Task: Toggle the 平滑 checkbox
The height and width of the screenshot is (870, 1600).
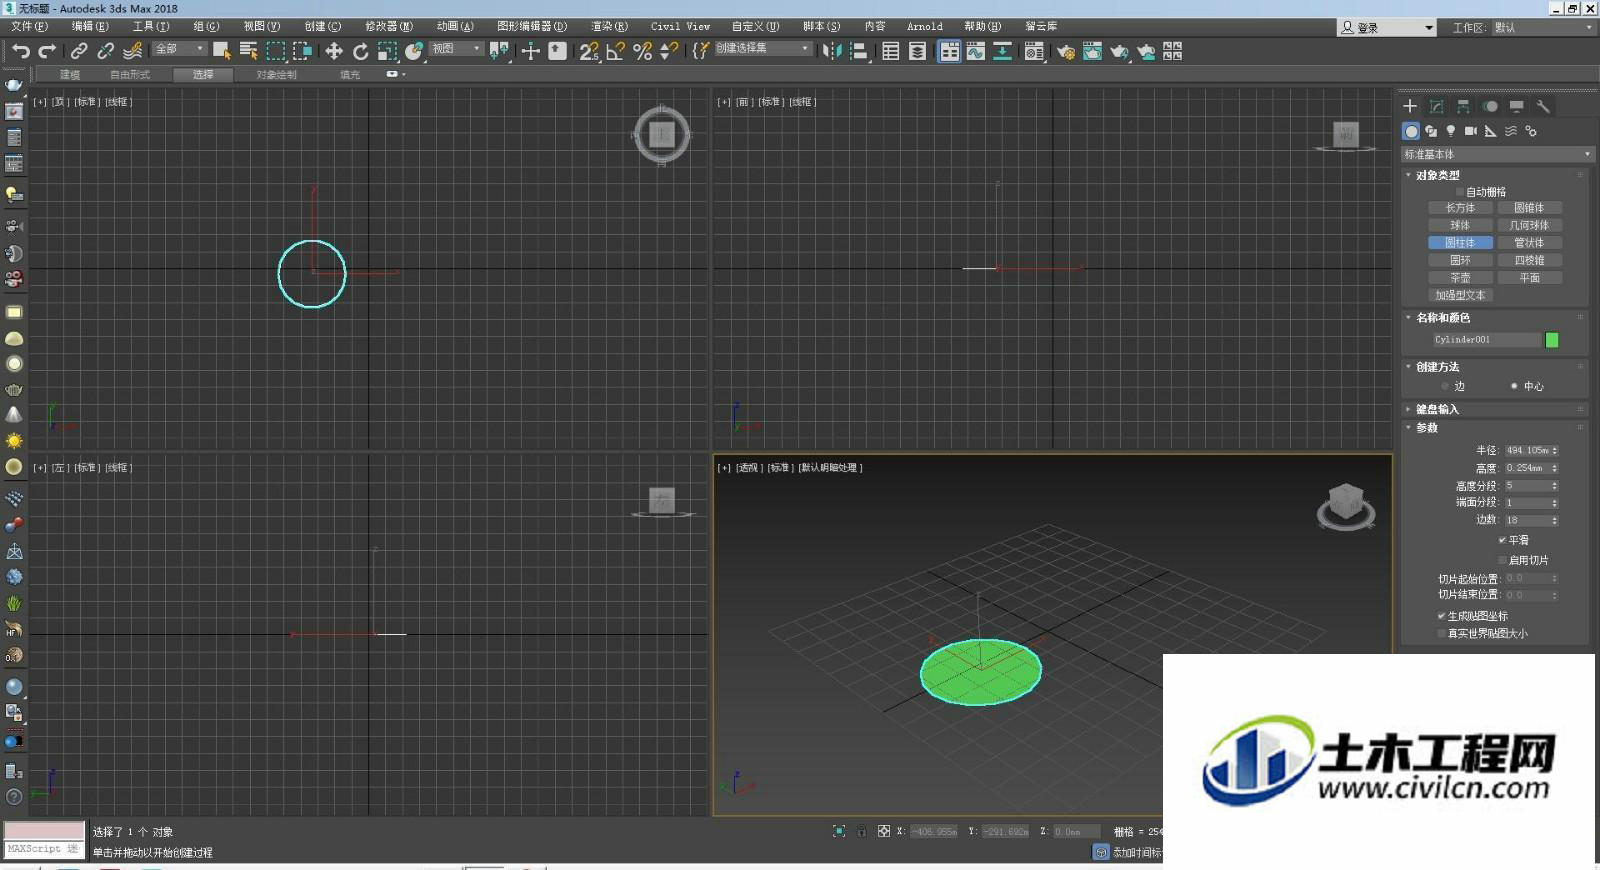Action: click(1502, 540)
